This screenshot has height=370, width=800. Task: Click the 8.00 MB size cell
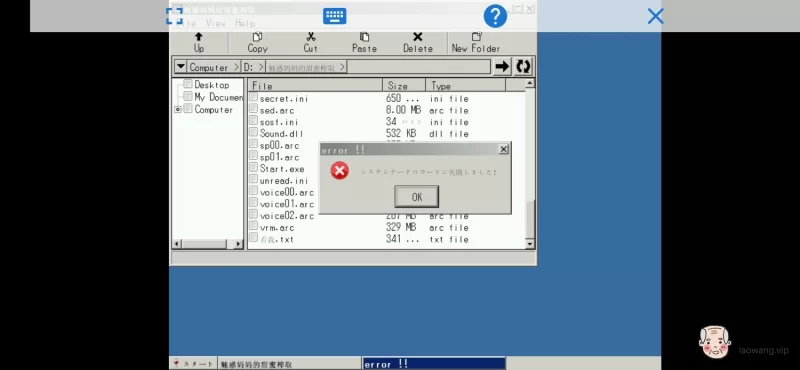(403, 110)
